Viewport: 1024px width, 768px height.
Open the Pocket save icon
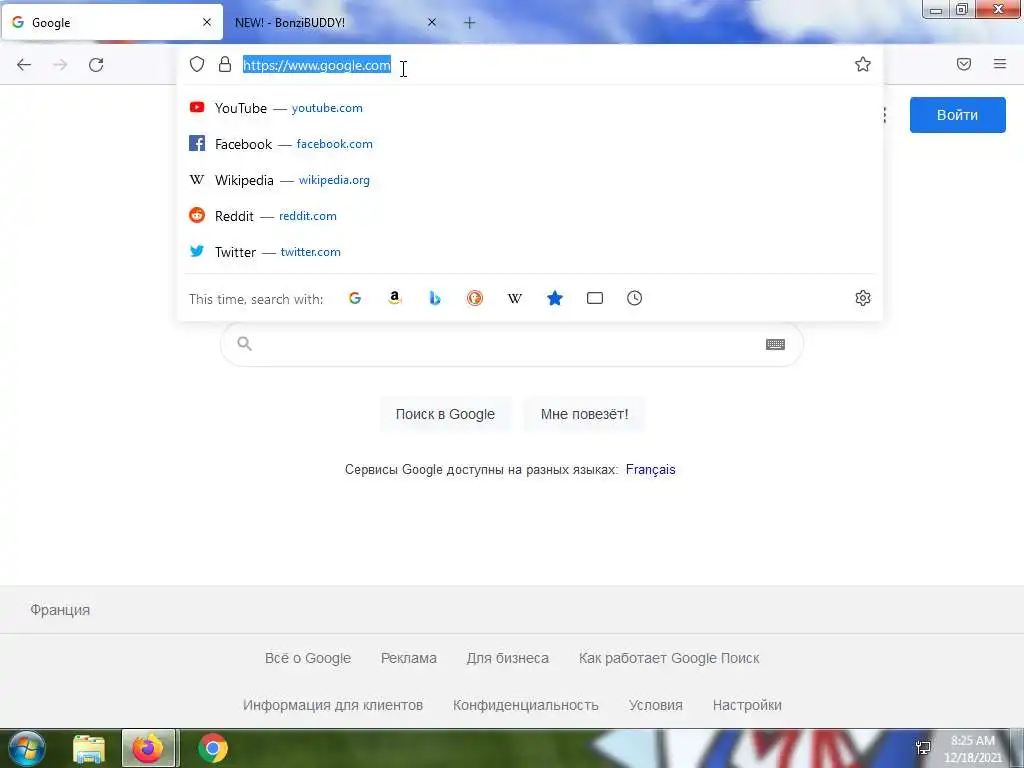point(964,64)
